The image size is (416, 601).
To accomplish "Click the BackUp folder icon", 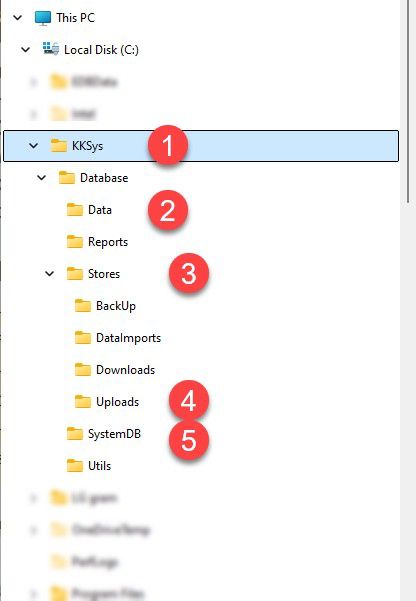I will [x=83, y=305].
